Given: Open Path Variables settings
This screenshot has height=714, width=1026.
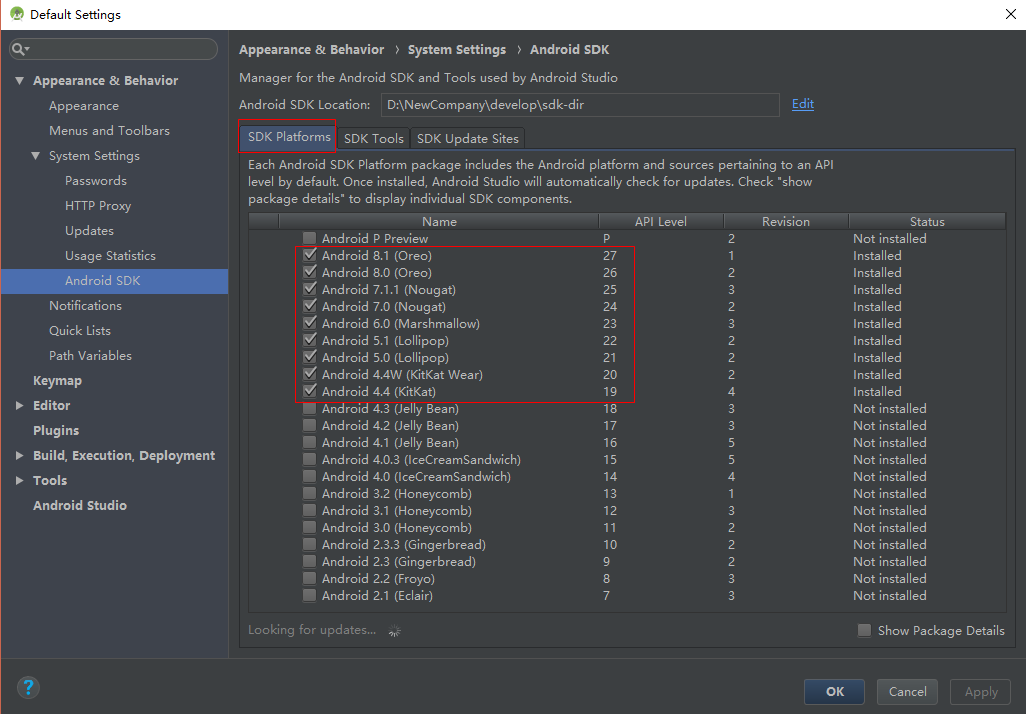Looking at the screenshot, I should [x=90, y=355].
